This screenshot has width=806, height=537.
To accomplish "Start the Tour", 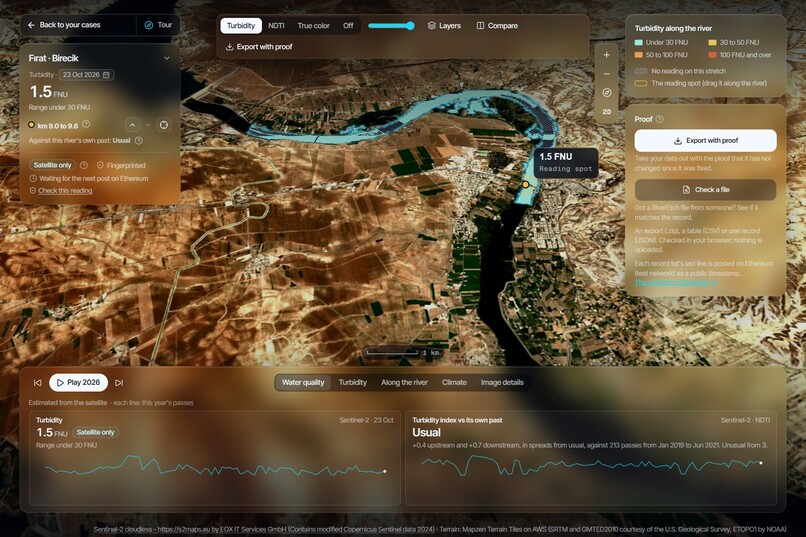I will (158, 25).
